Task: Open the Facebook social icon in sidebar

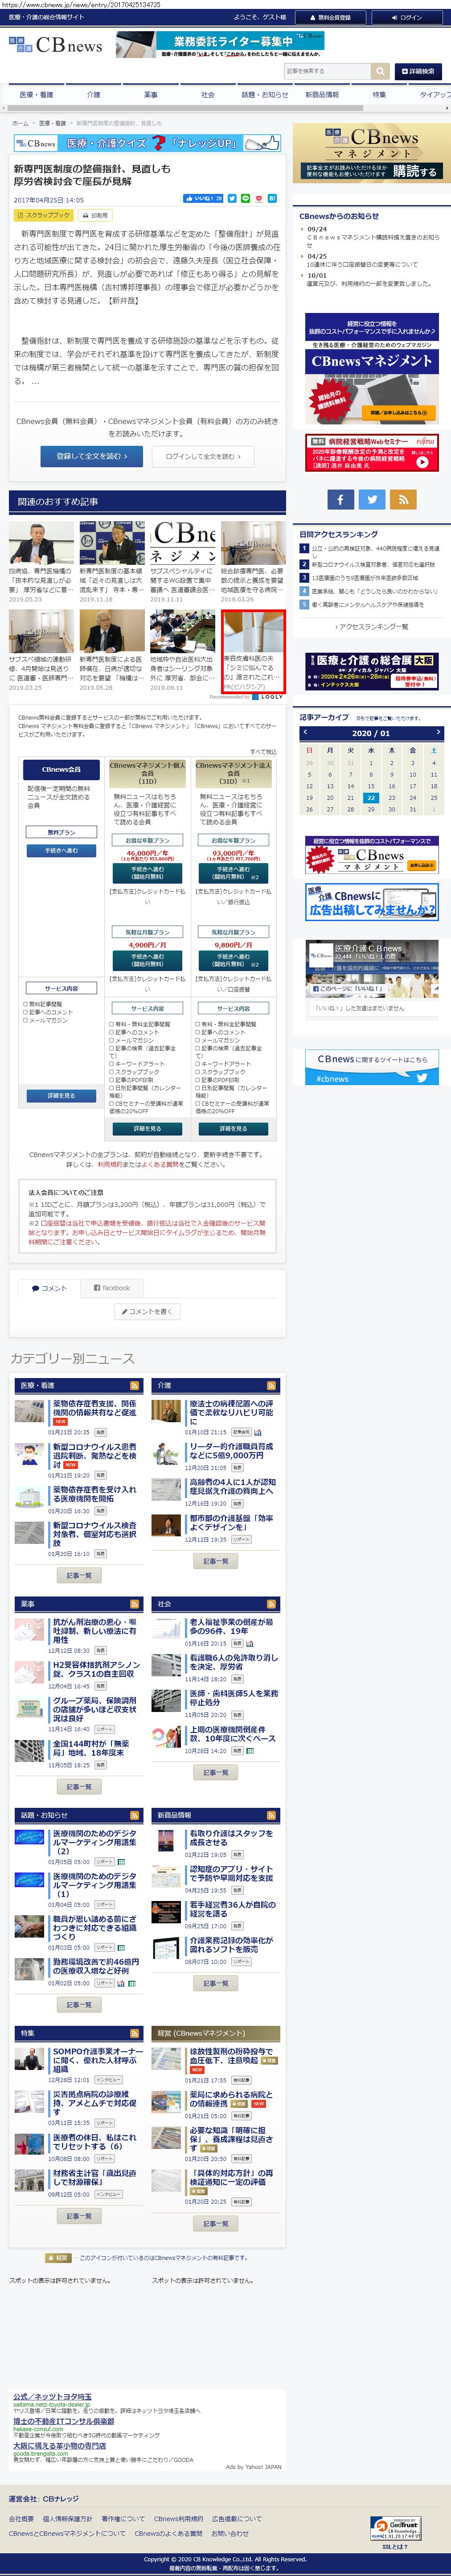Action: tap(340, 499)
